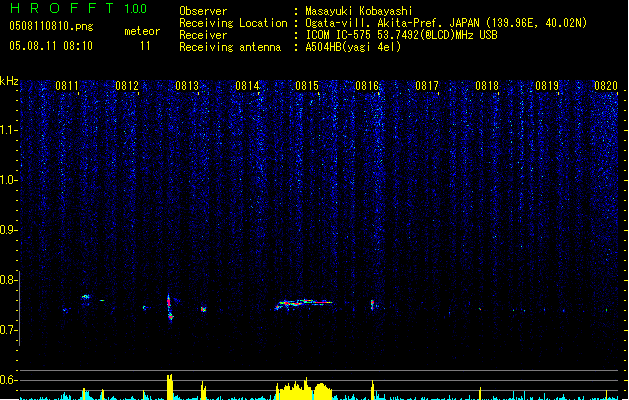
Task: Click the 0818 time marker
Action: click(x=487, y=86)
